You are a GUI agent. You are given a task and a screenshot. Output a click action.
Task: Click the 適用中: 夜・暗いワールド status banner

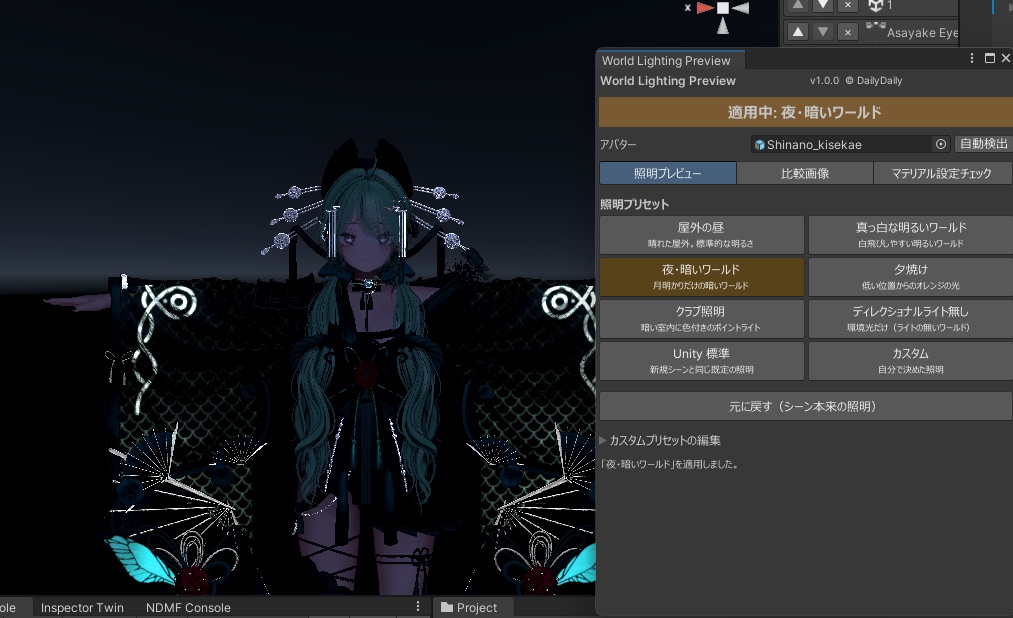[805, 112]
